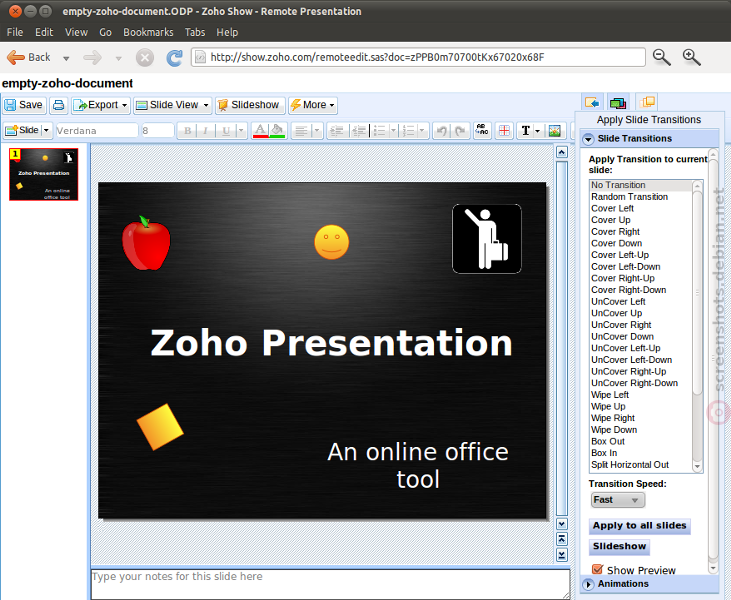Open the Bookmarks menu
The height and width of the screenshot is (600, 731).
pyautogui.click(x=148, y=32)
